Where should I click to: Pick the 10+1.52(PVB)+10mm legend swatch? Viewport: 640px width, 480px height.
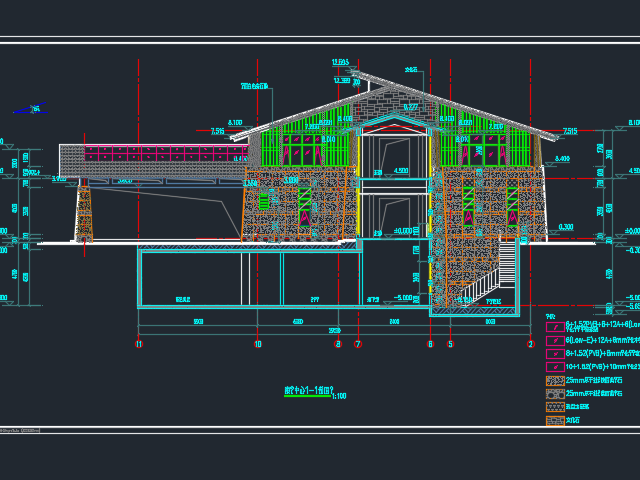(x=555, y=367)
